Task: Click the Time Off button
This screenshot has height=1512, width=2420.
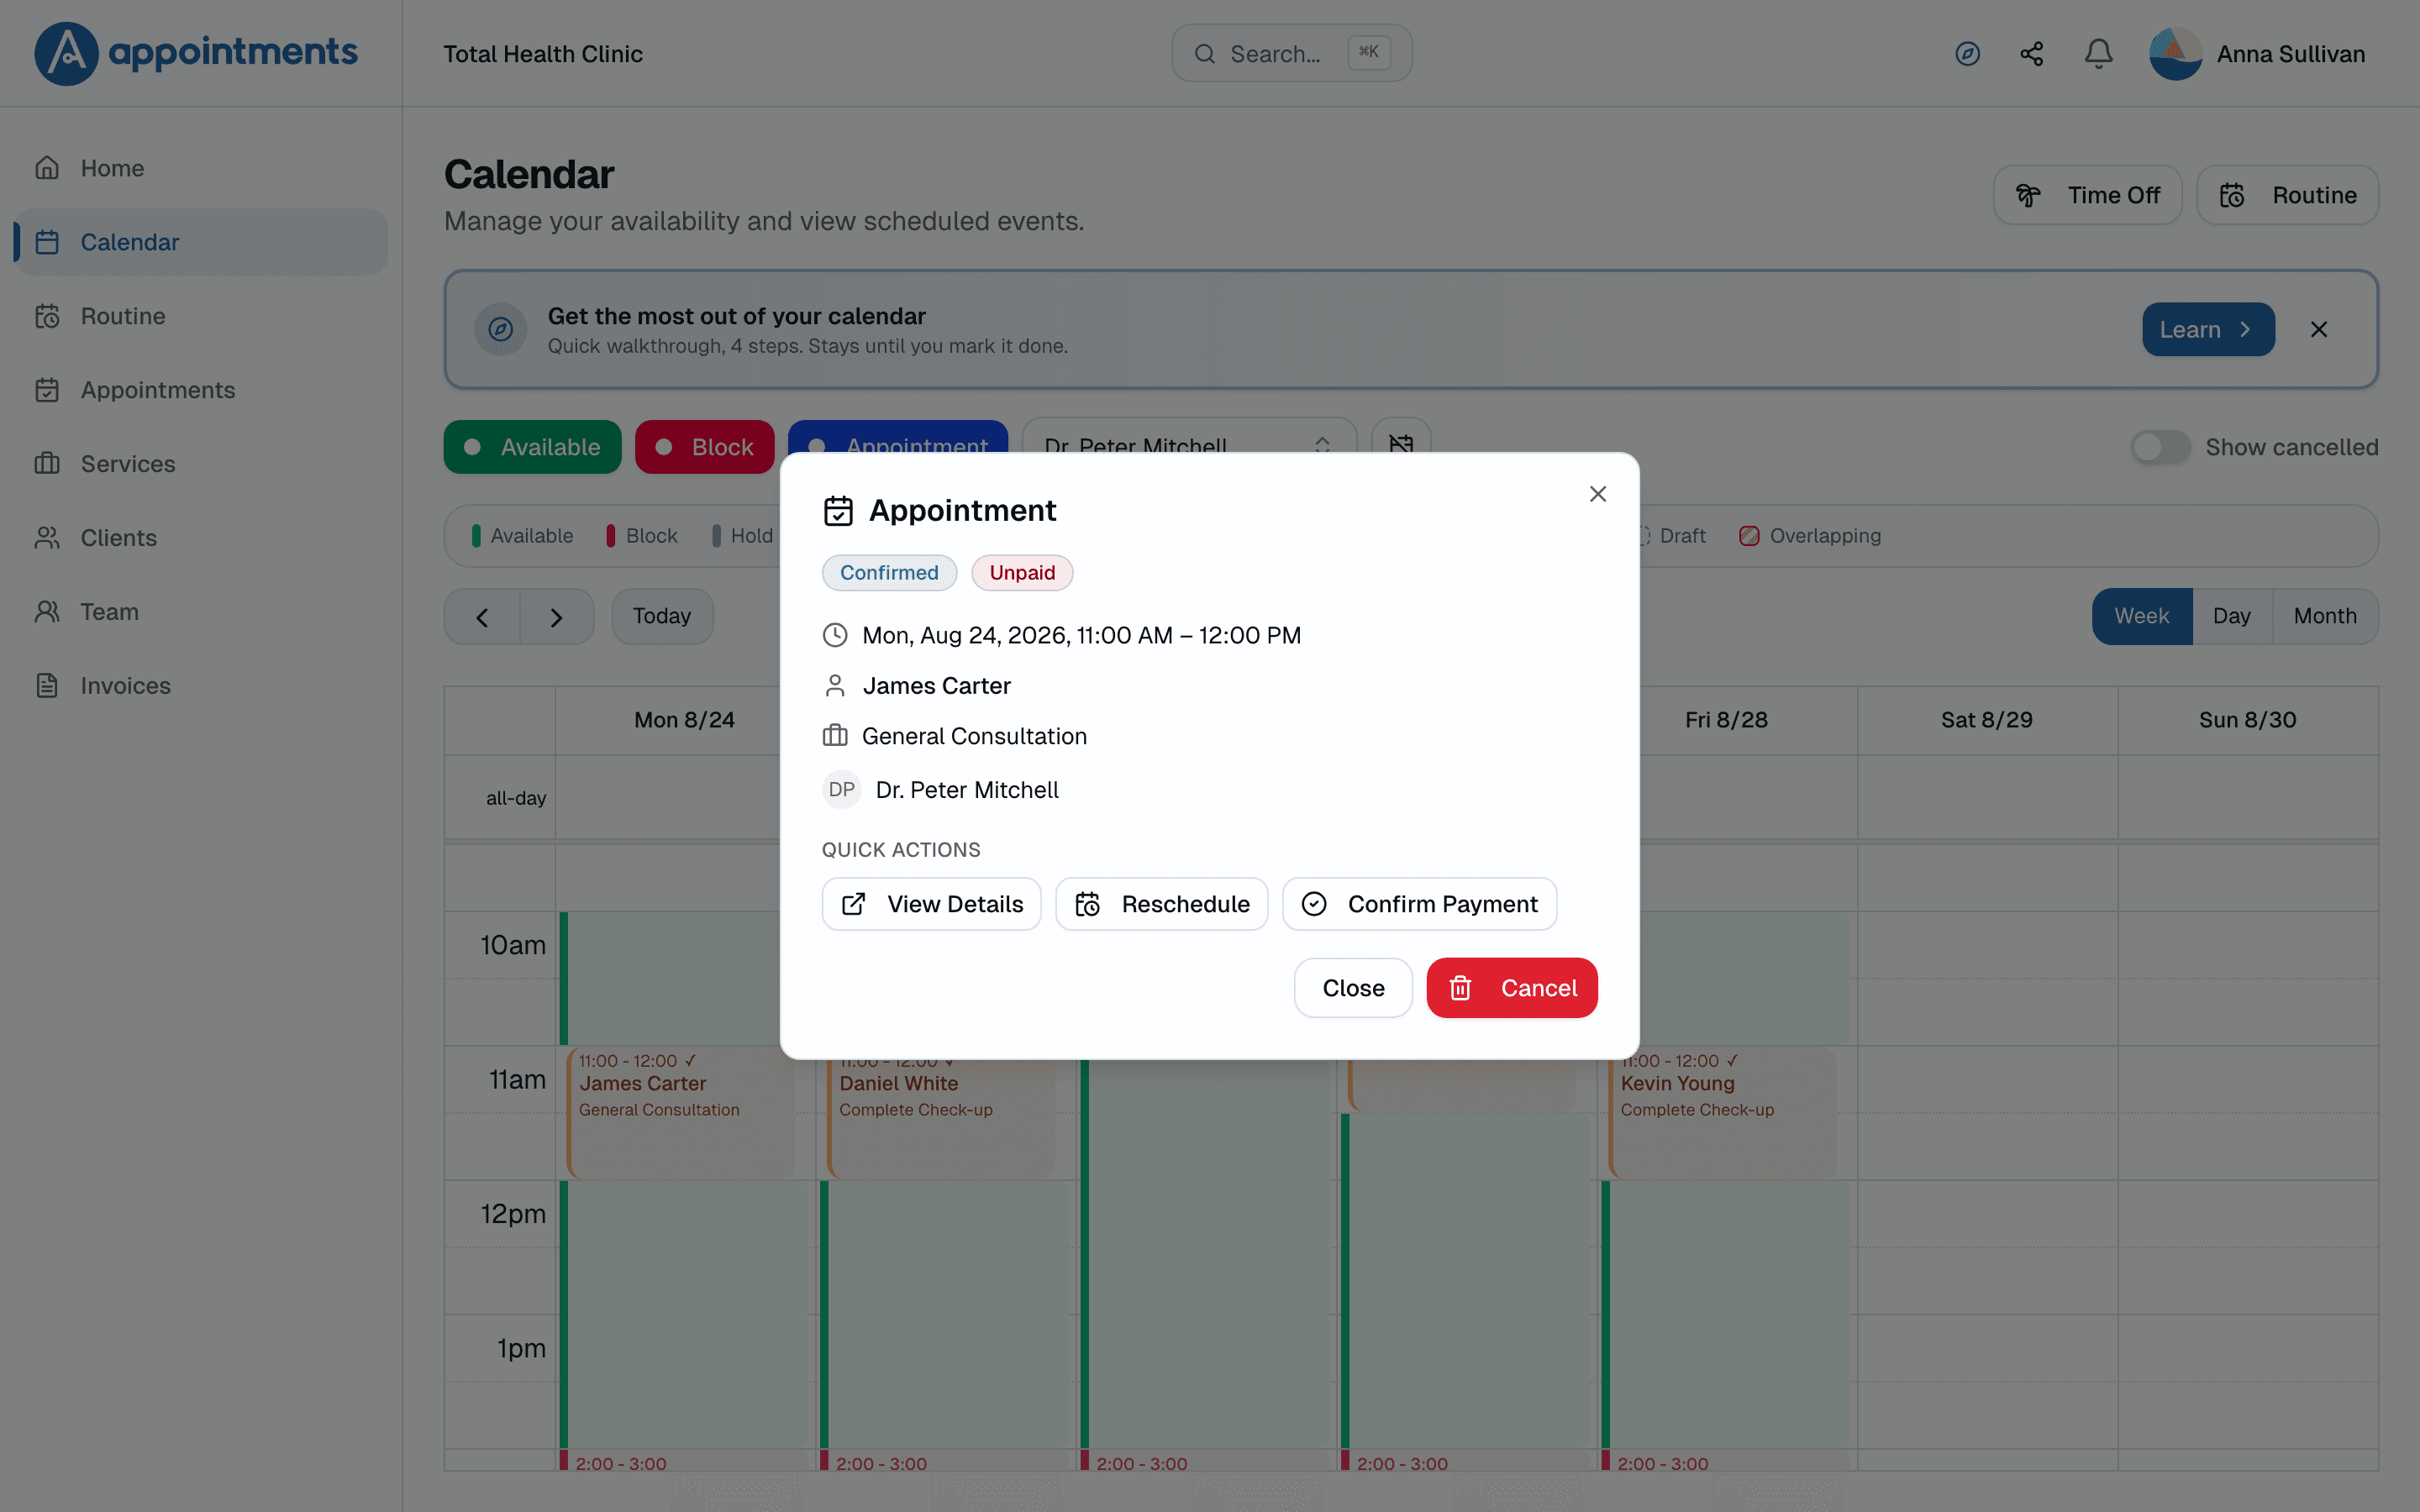Action: (2087, 195)
